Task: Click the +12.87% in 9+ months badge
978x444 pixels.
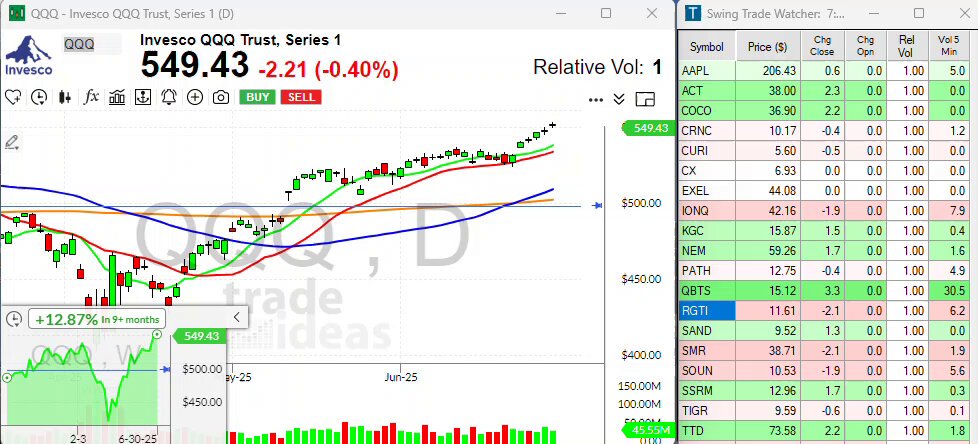Action: pos(97,319)
